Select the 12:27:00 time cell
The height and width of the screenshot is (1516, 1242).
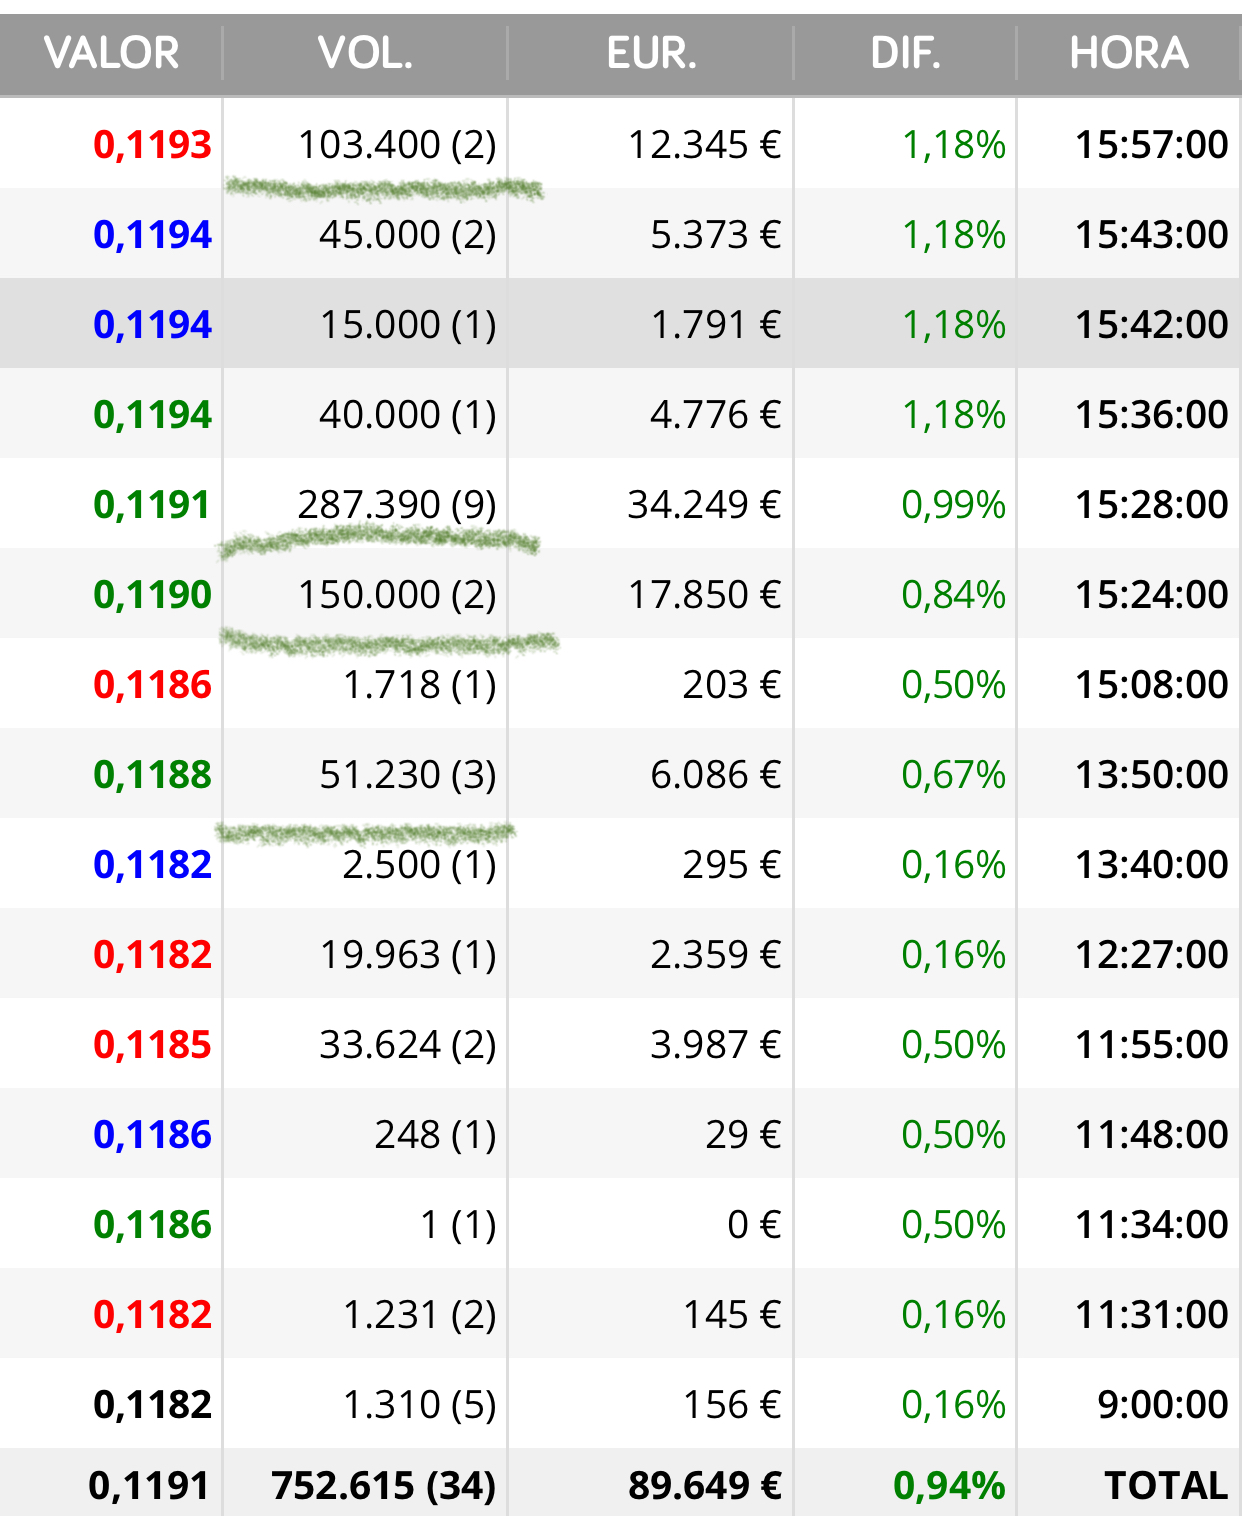point(1151,955)
